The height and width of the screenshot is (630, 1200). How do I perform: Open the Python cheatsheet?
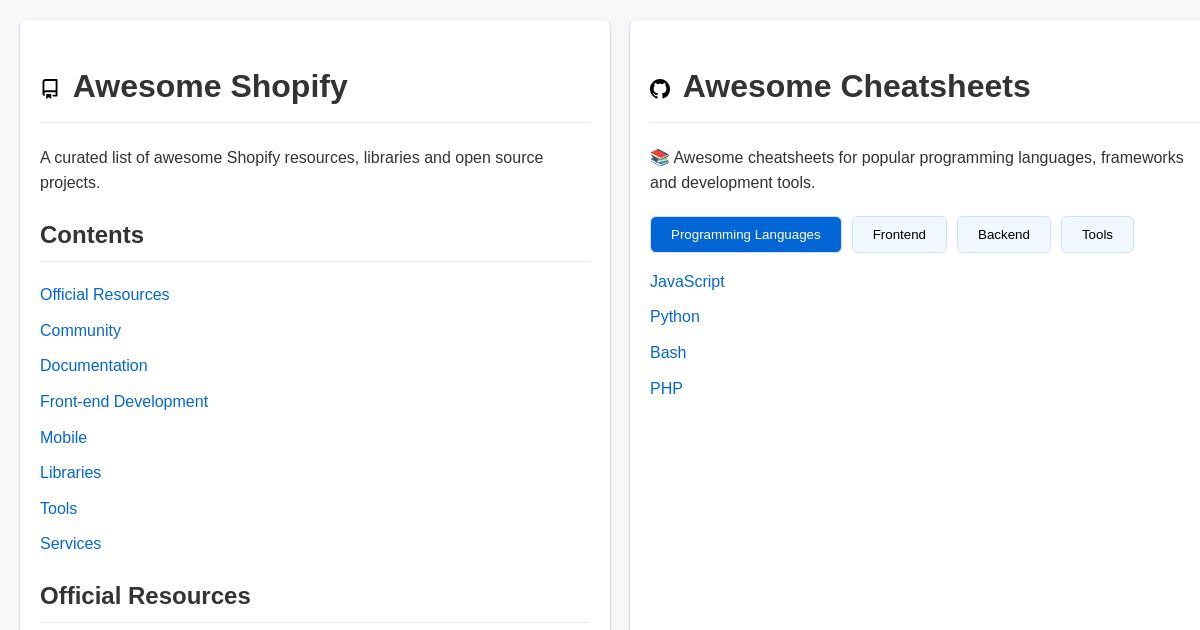point(675,317)
